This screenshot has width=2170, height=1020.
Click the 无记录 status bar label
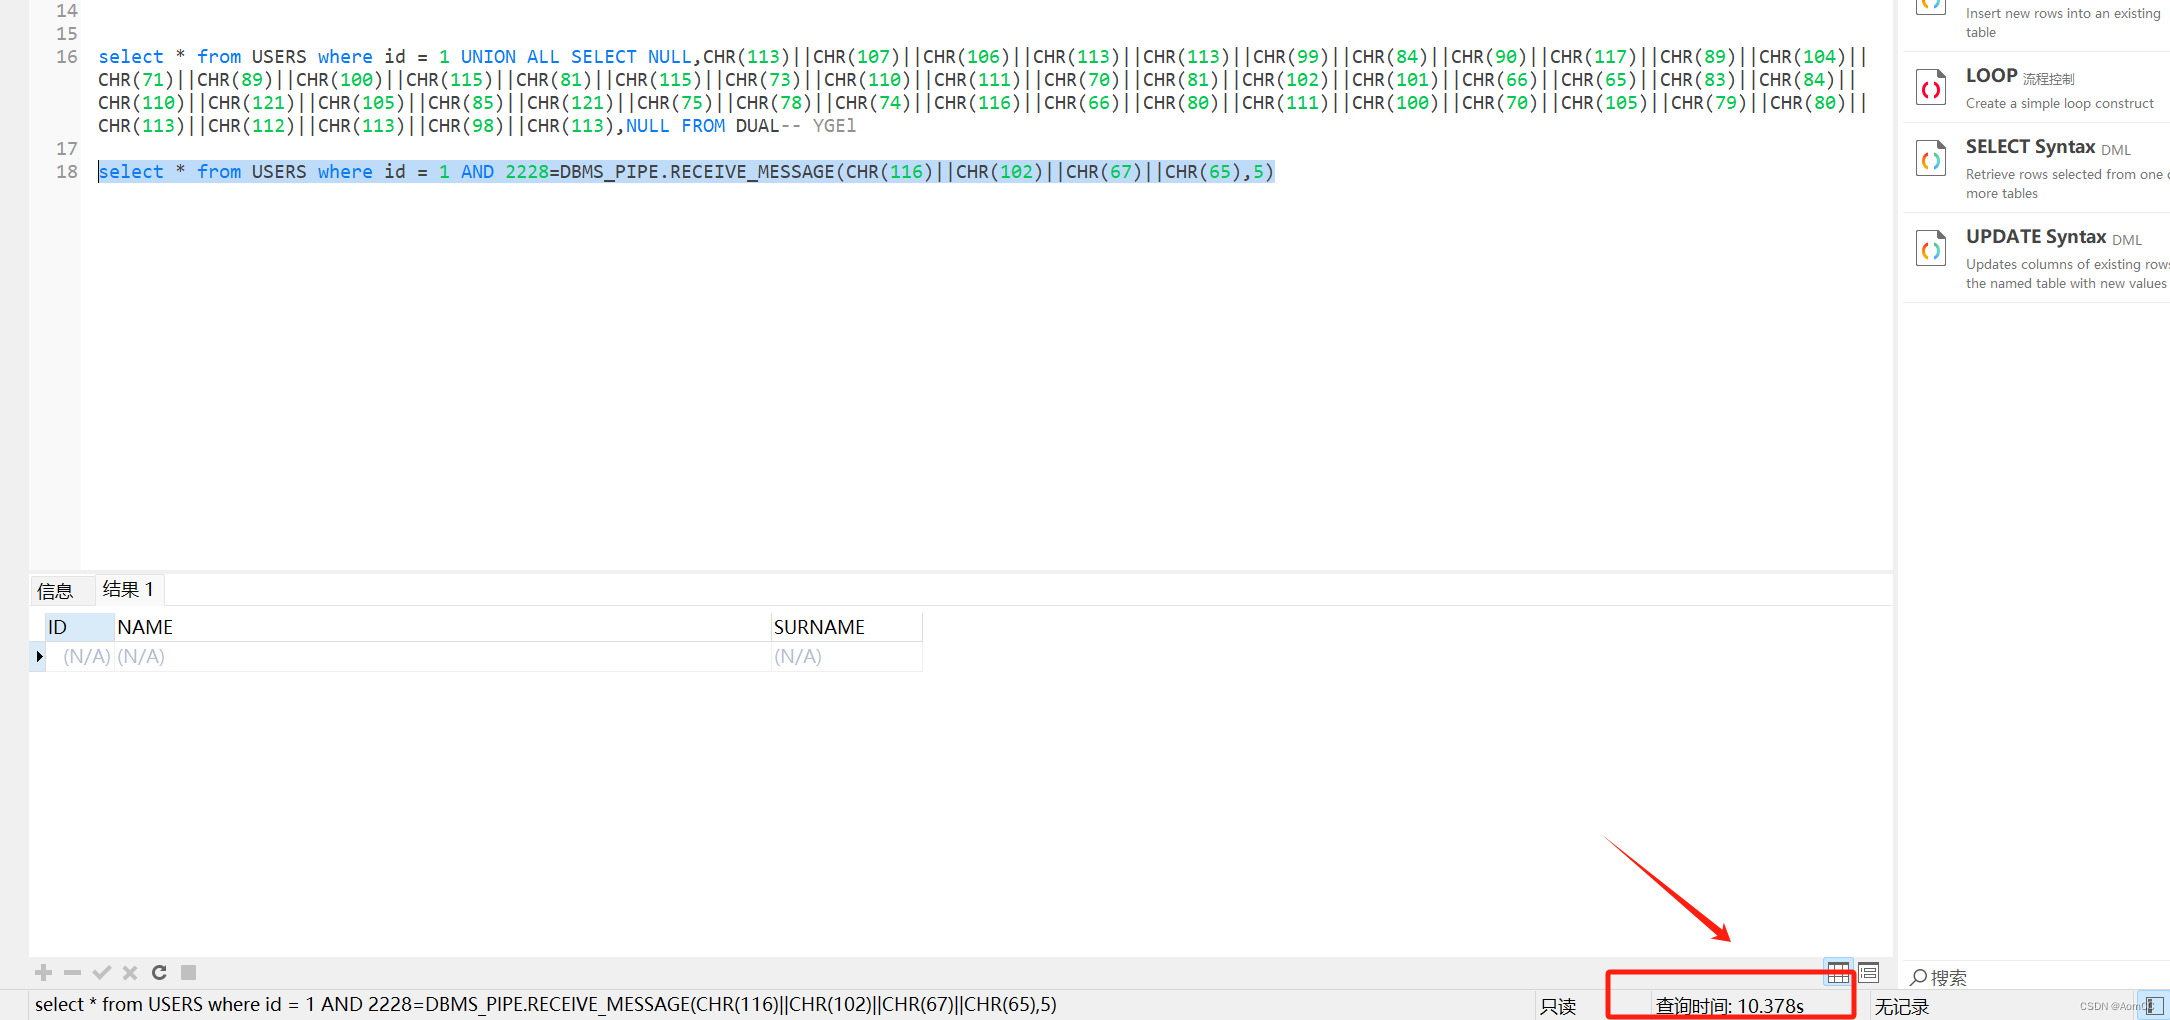(x=1901, y=1005)
